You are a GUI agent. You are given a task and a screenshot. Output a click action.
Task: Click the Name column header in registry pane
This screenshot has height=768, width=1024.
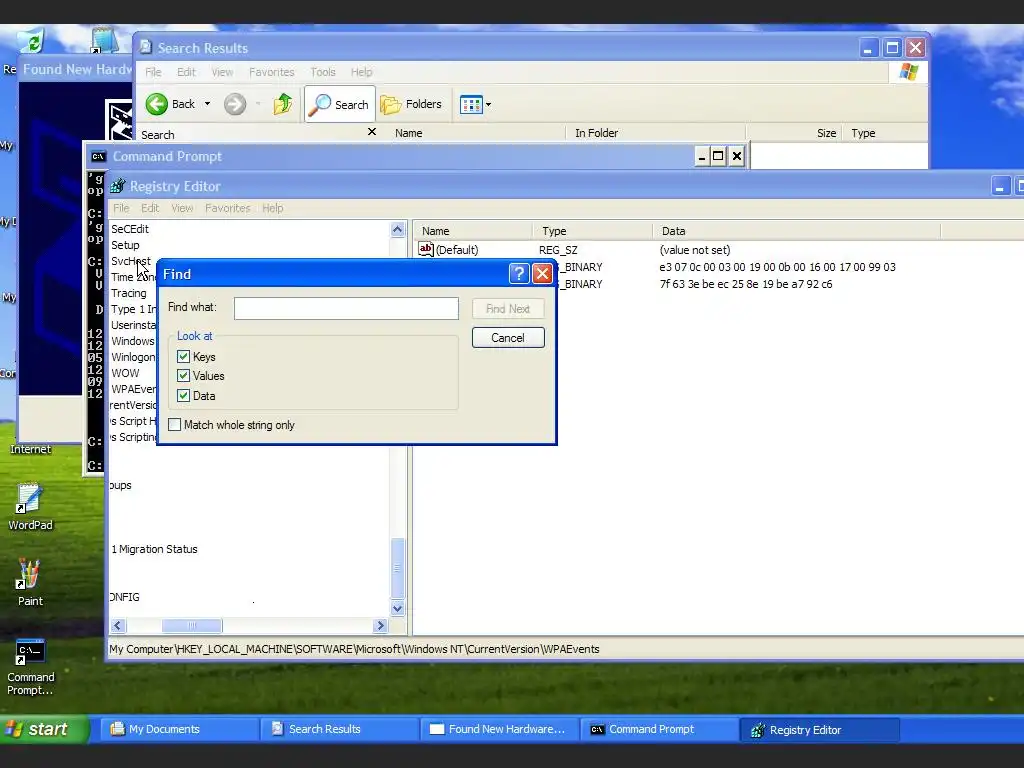[473, 231]
